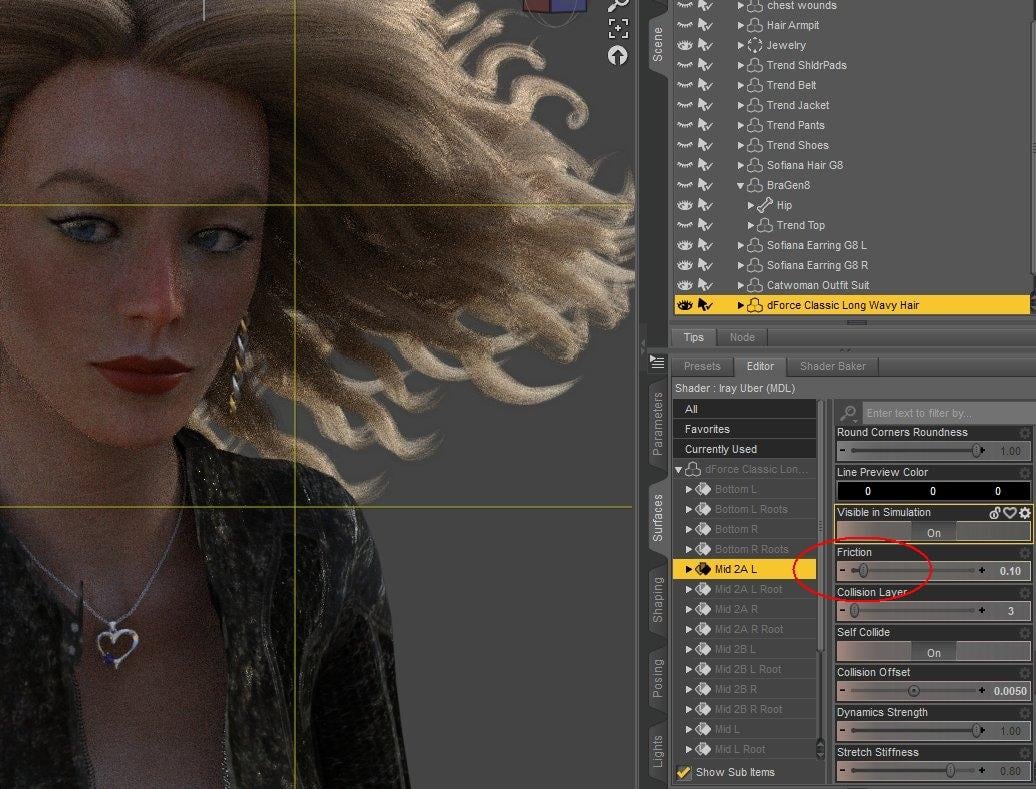Click the selectable arrow icon for BraGen8
Image resolution: width=1036 pixels, height=789 pixels.
(706, 185)
